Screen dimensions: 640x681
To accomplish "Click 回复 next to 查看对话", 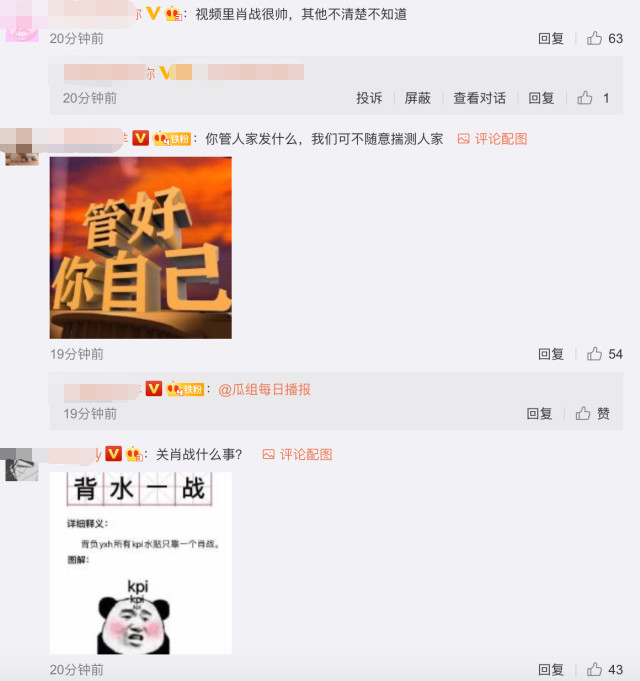I will [541, 98].
